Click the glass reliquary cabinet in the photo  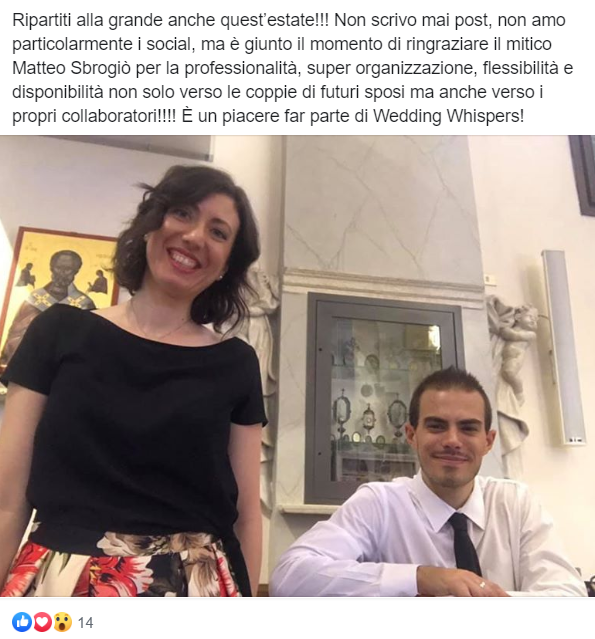tap(383, 397)
